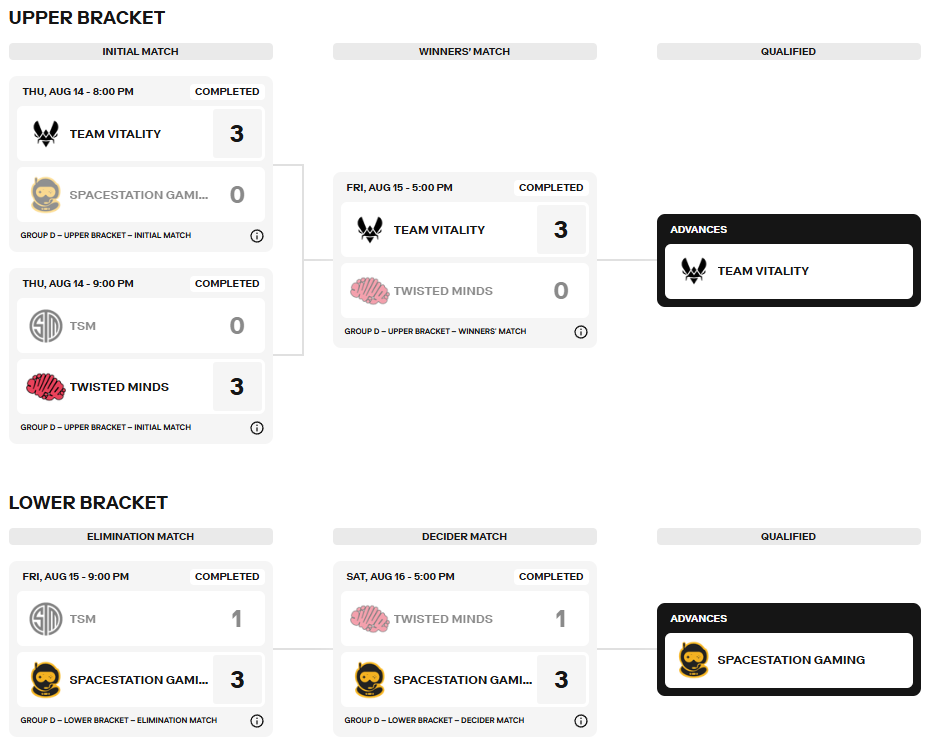Click Completed badge on Aug 14 8:00 PM match
This screenshot has width=942, height=754.
227,92
